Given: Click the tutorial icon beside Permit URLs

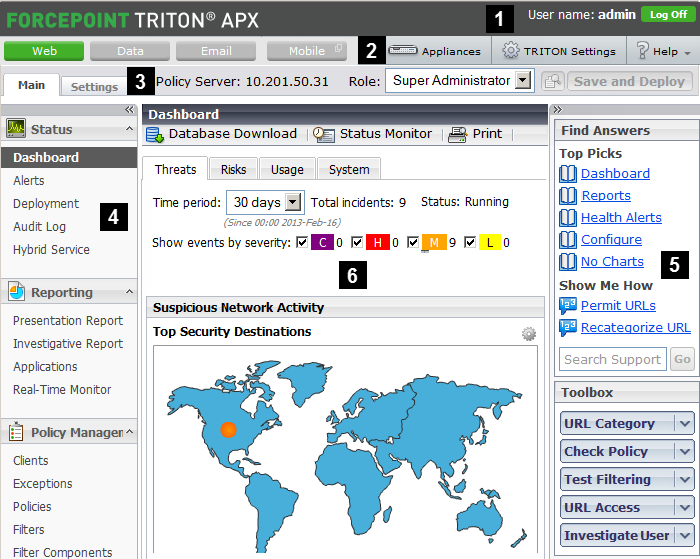Looking at the screenshot, I should pyautogui.click(x=568, y=306).
